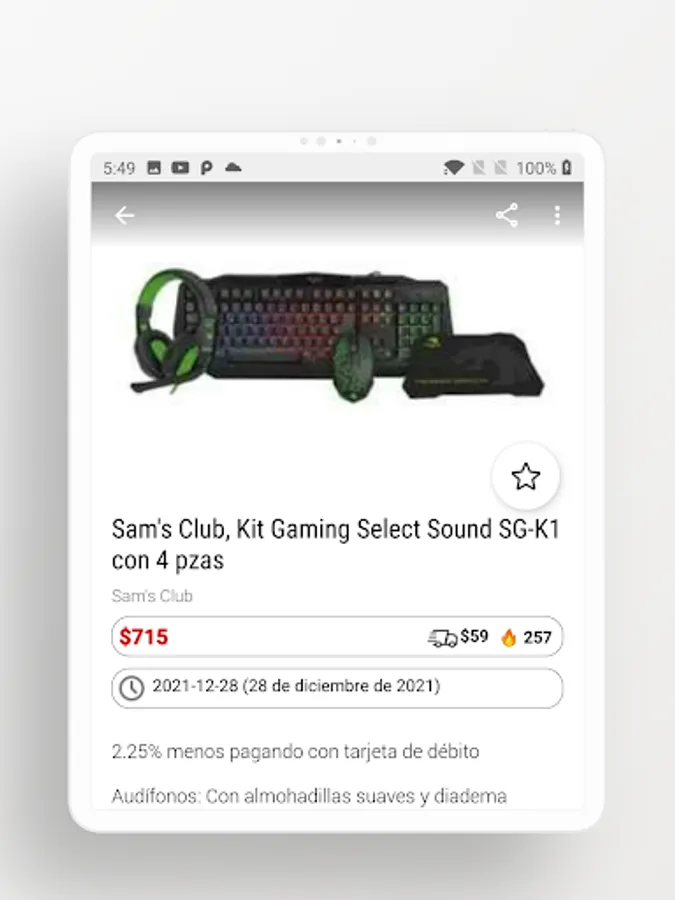Click the clock date icon
This screenshot has width=675, height=900.
131,688
